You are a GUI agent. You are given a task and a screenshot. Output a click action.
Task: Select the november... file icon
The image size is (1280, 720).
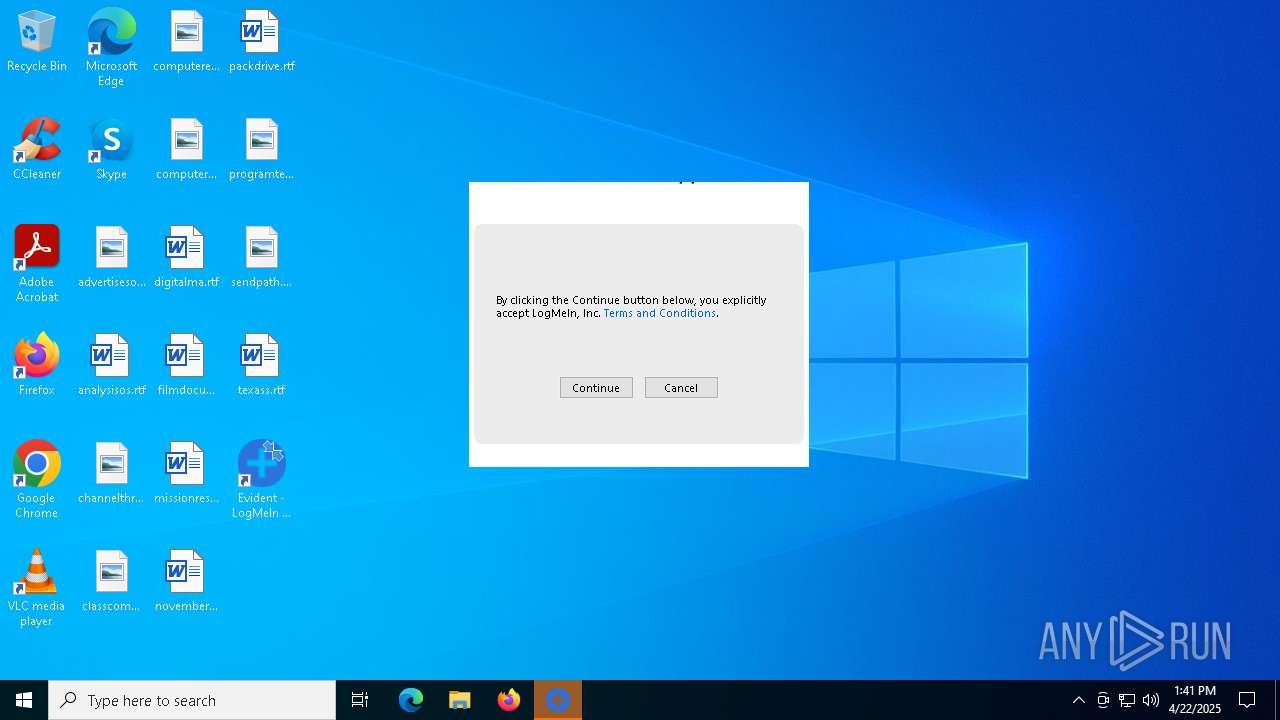186,581
